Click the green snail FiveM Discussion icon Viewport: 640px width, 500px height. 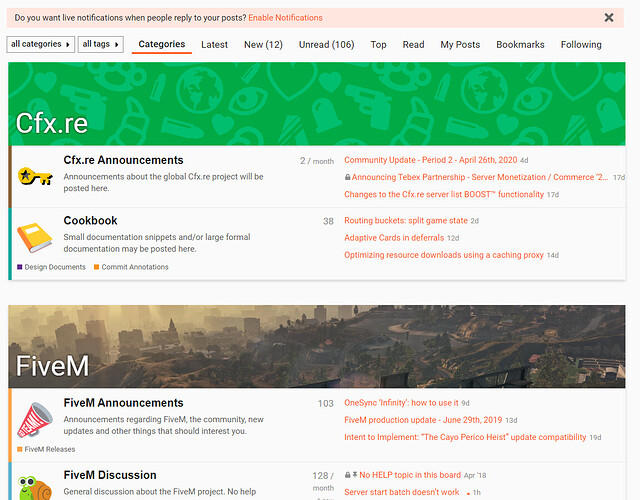[35, 488]
